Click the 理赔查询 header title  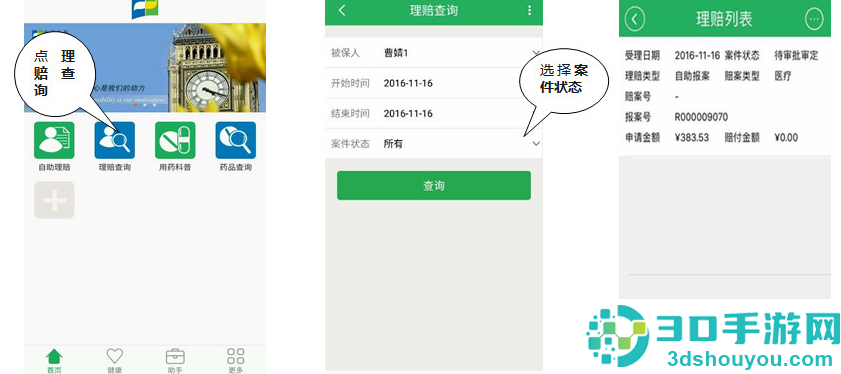coord(433,10)
